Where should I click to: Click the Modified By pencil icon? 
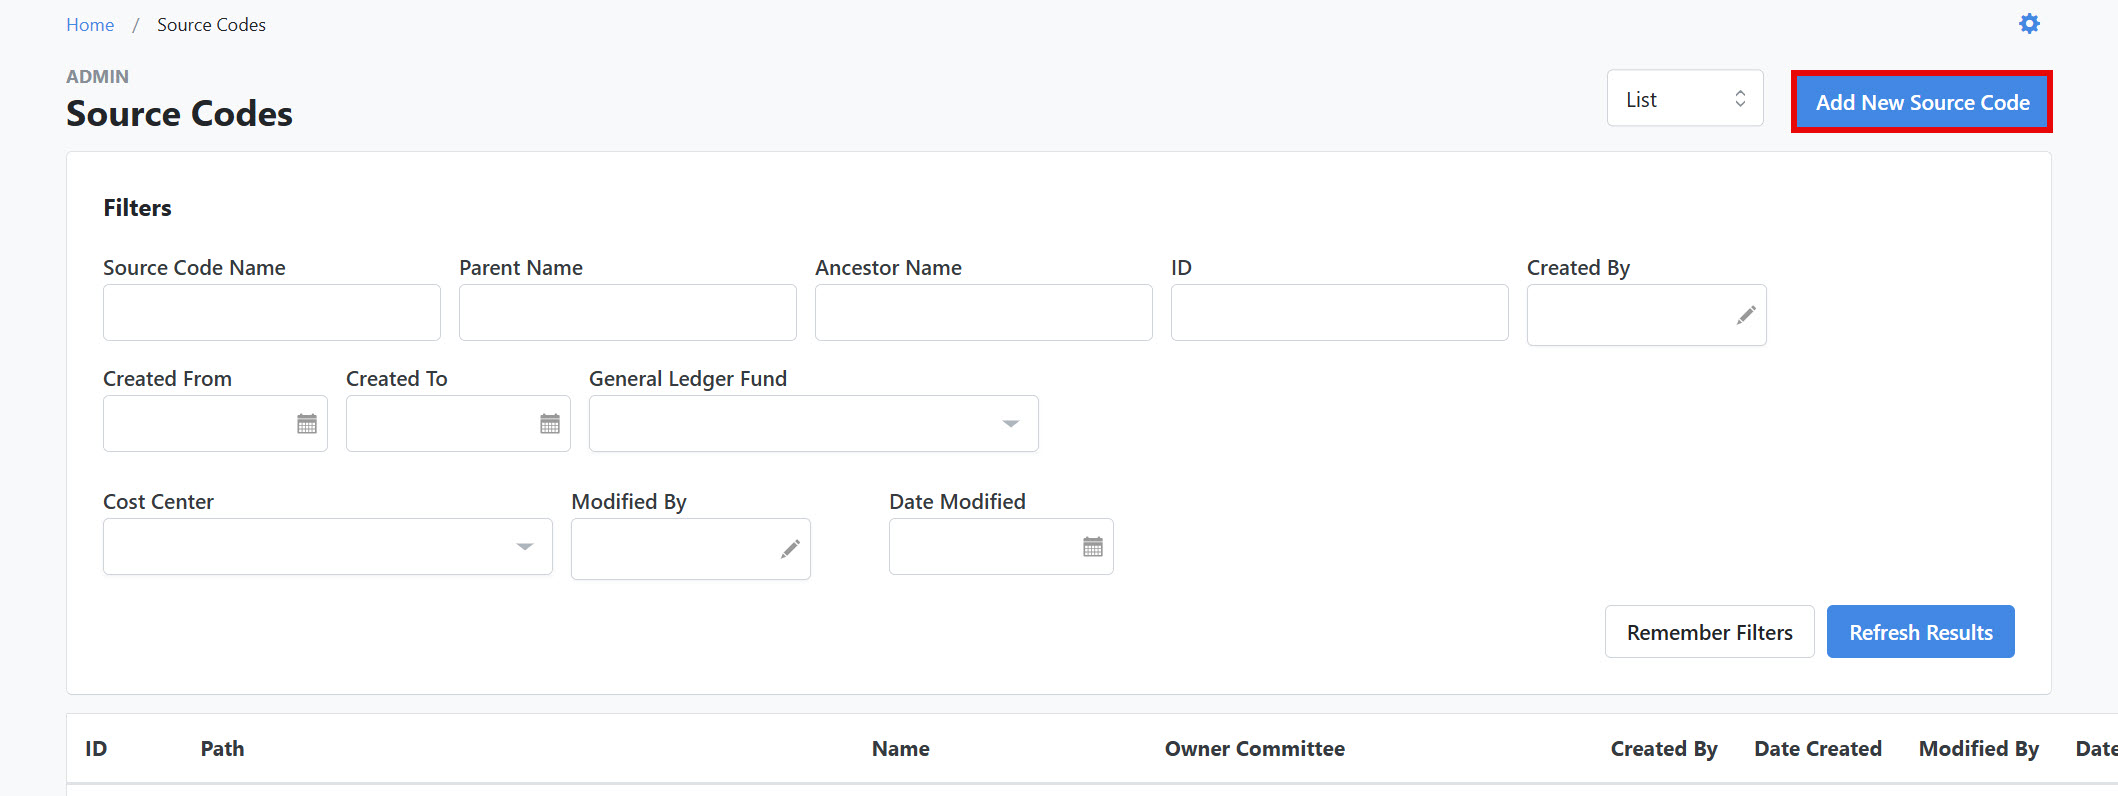click(789, 549)
